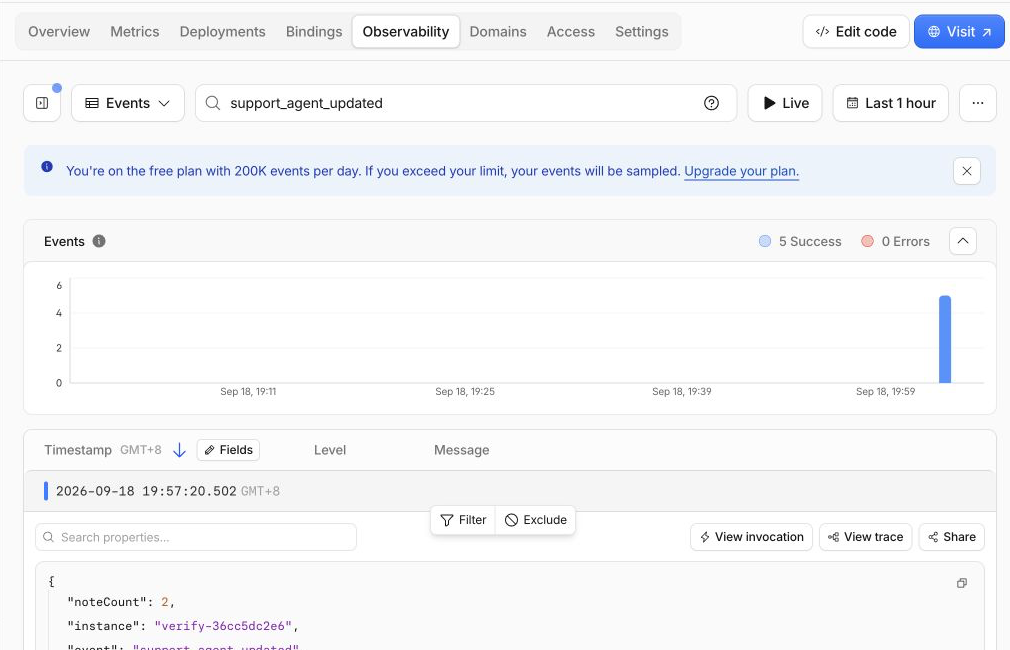
Task: Click View trace
Action: tap(865, 537)
